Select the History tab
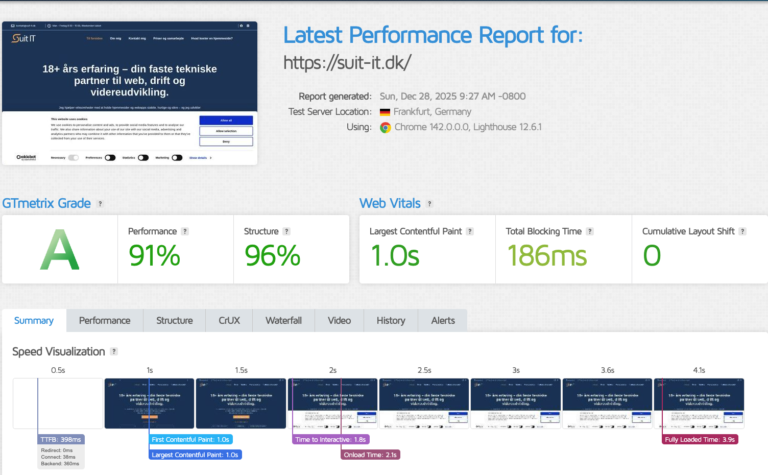Image resolution: width=768 pixels, height=475 pixels. pos(391,321)
